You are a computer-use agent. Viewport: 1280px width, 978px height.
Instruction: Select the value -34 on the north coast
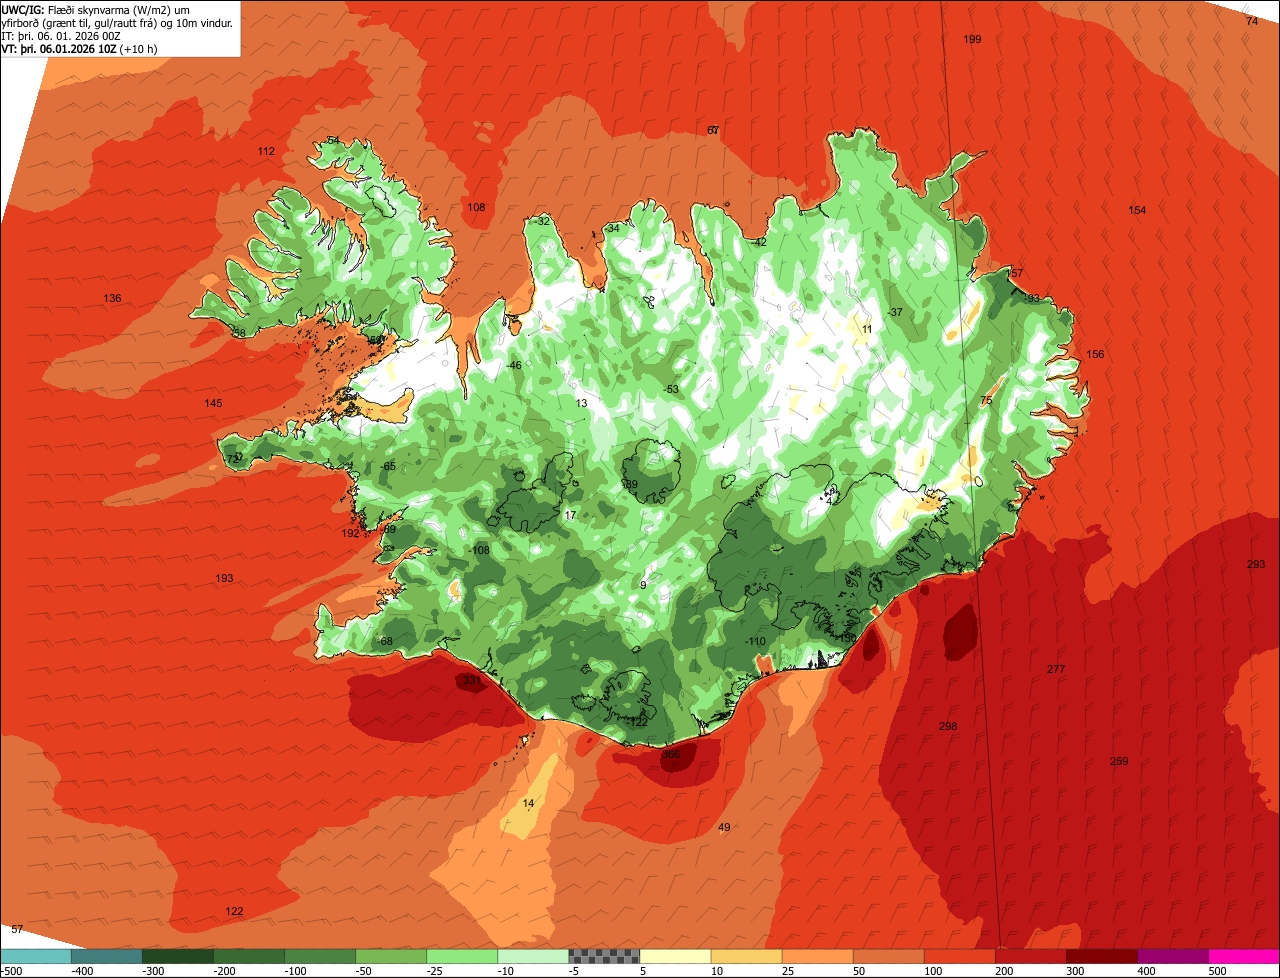pos(612,229)
